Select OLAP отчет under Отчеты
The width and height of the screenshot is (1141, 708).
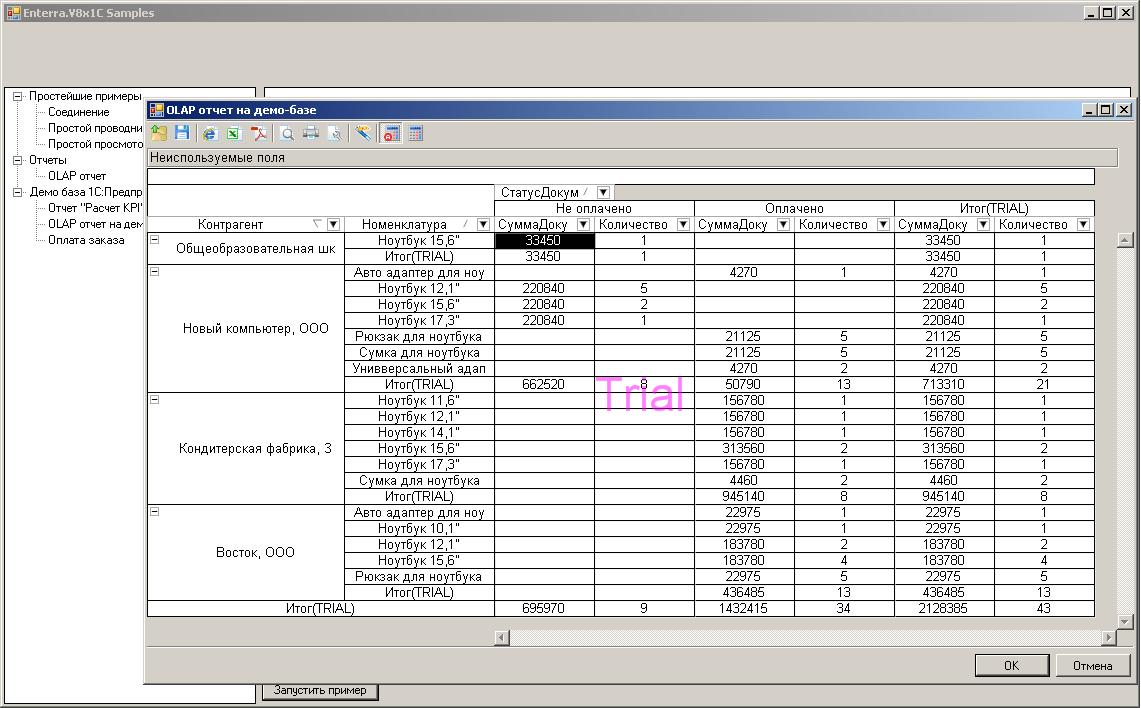point(76,176)
